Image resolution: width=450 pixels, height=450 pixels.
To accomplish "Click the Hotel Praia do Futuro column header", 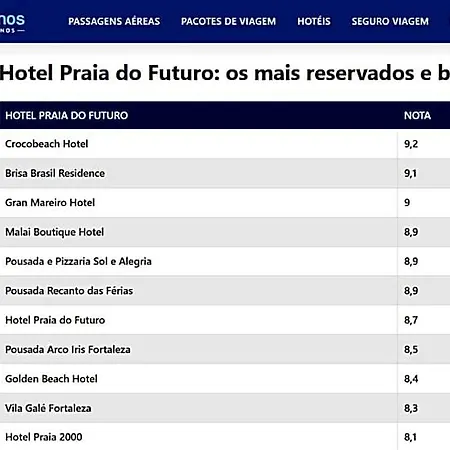I will (x=67, y=115).
